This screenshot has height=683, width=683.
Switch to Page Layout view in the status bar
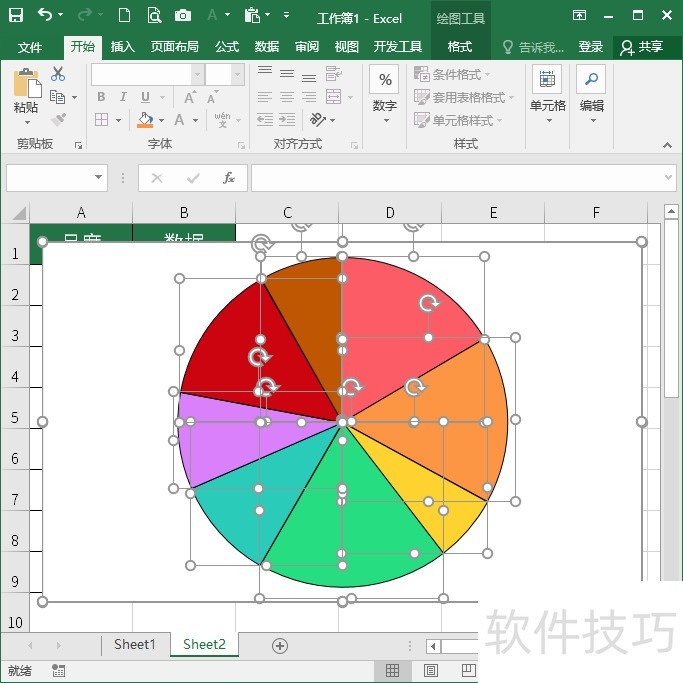431,670
